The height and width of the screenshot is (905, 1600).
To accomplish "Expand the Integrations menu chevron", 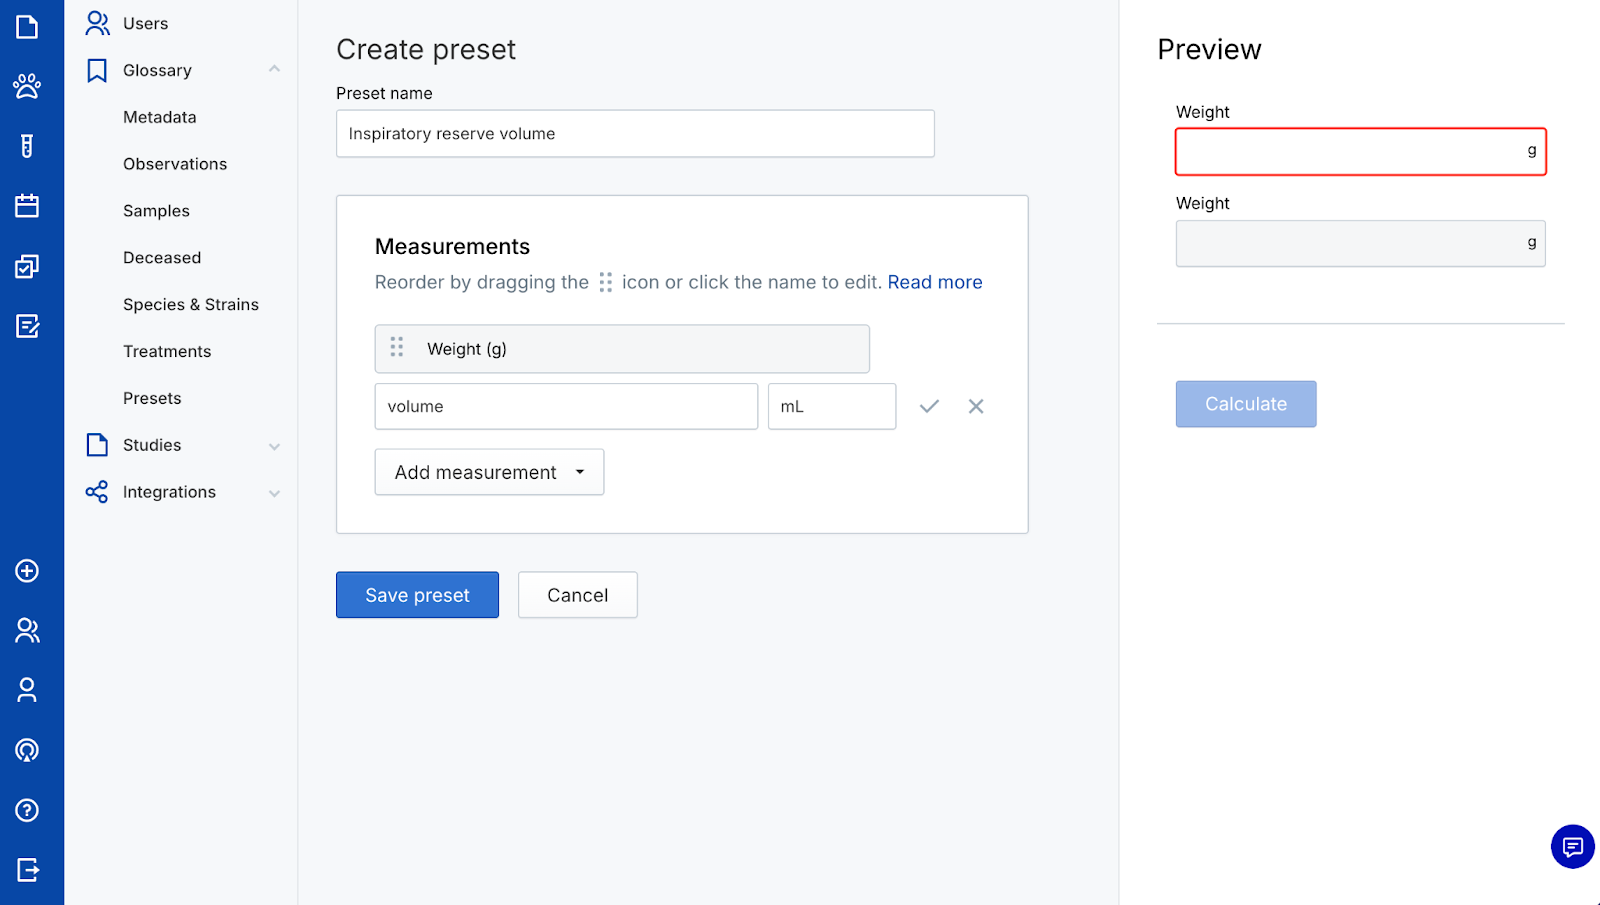I will (x=274, y=493).
